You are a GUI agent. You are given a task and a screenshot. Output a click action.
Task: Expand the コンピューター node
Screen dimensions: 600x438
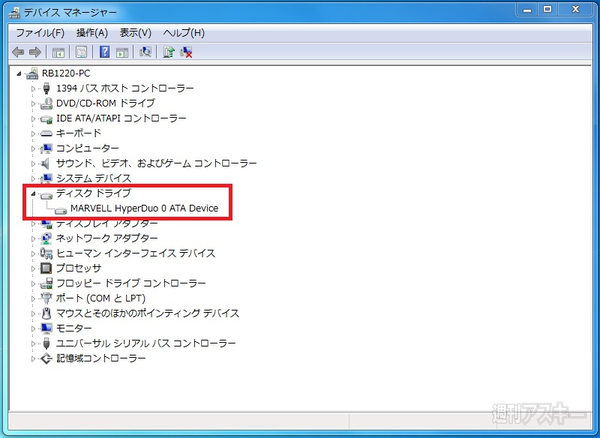point(33,148)
